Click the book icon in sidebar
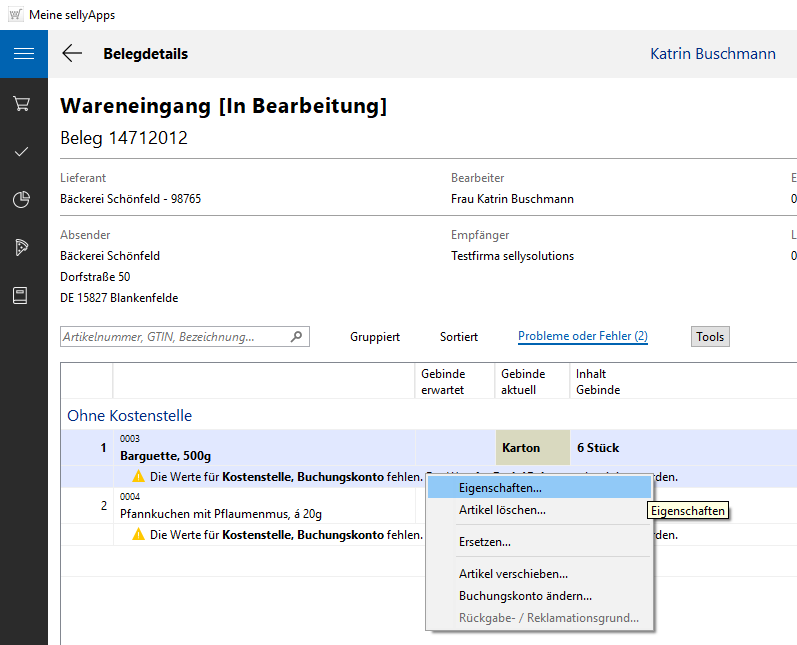Screen dimensions: 797x645 [22, 296]
